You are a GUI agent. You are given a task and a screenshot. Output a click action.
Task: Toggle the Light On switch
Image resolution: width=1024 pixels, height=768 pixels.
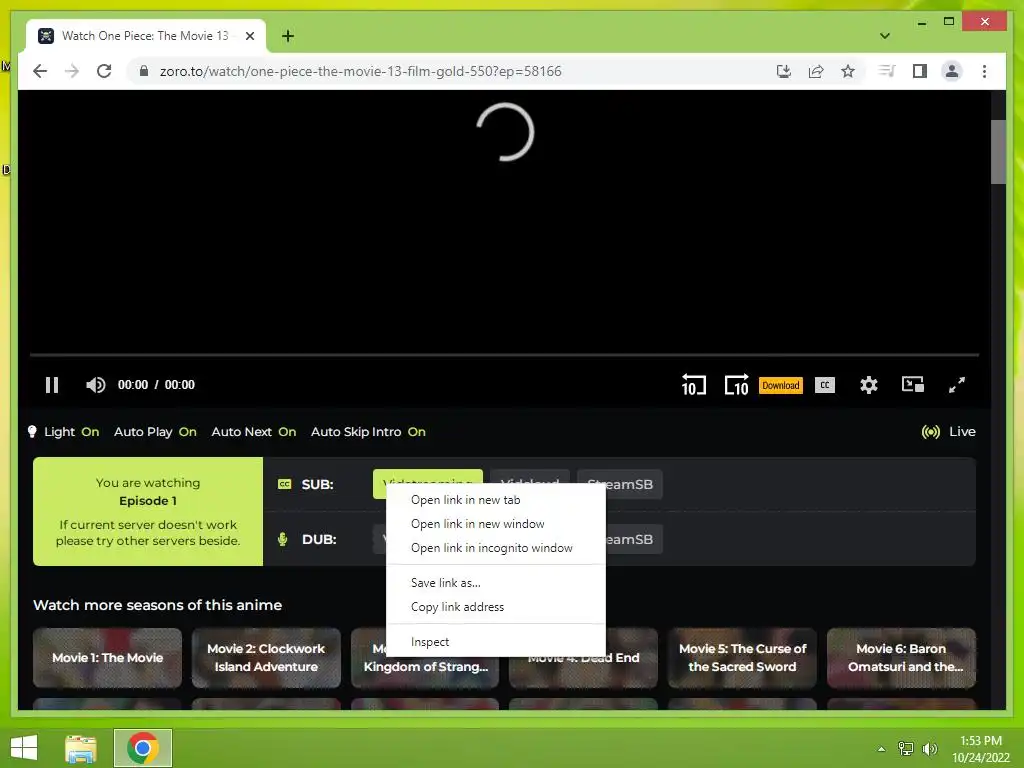[x=64, y=432]
